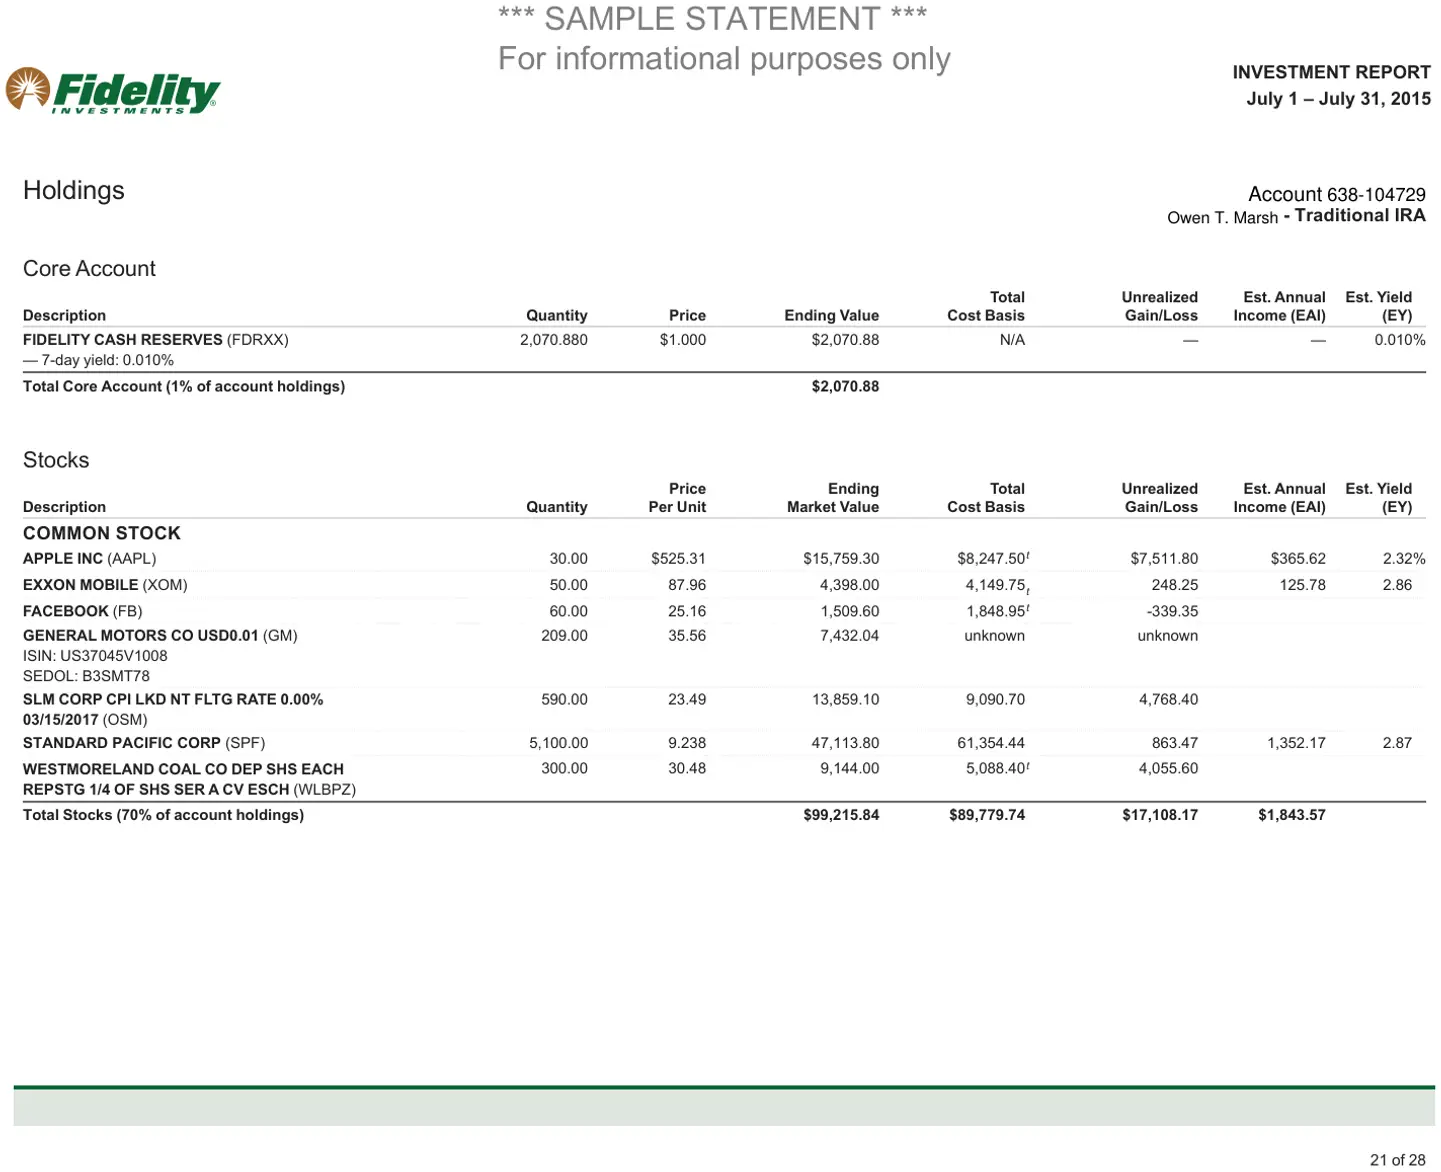Click the 7-day yield: 0.010% line
Image resolution: width=1441 pixels, height=1172 pixels.
tap(98, 360)
